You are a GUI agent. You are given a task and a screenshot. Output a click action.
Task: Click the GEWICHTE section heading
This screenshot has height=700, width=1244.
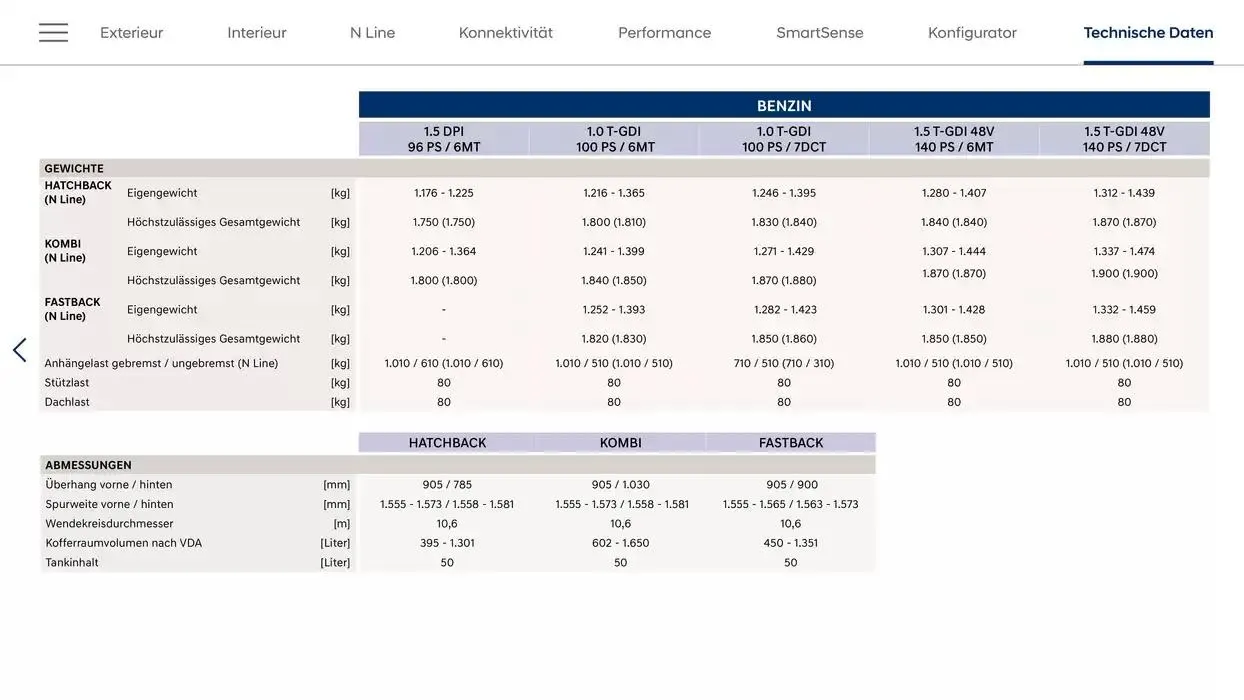(x=74, y=169)
